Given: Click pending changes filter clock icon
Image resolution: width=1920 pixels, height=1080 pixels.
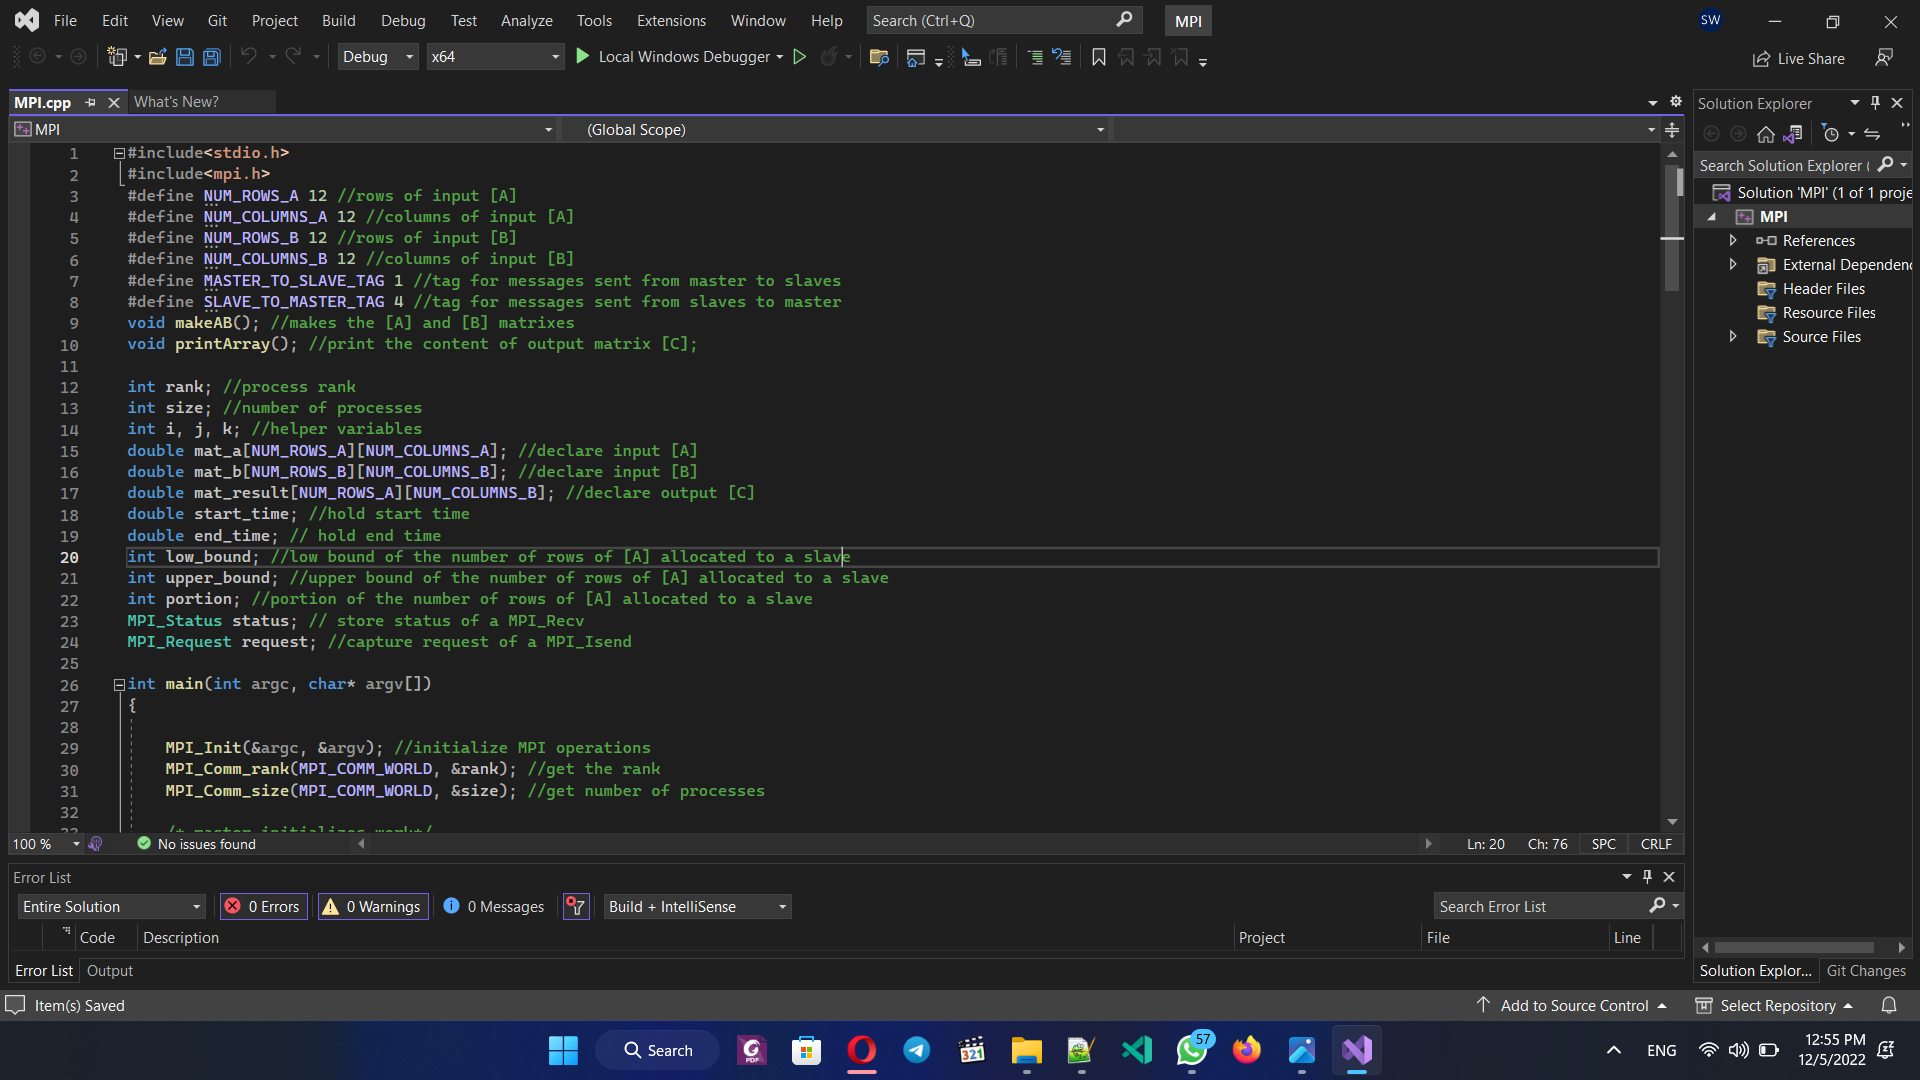Looking at the screenshot, I should 1831,134.
